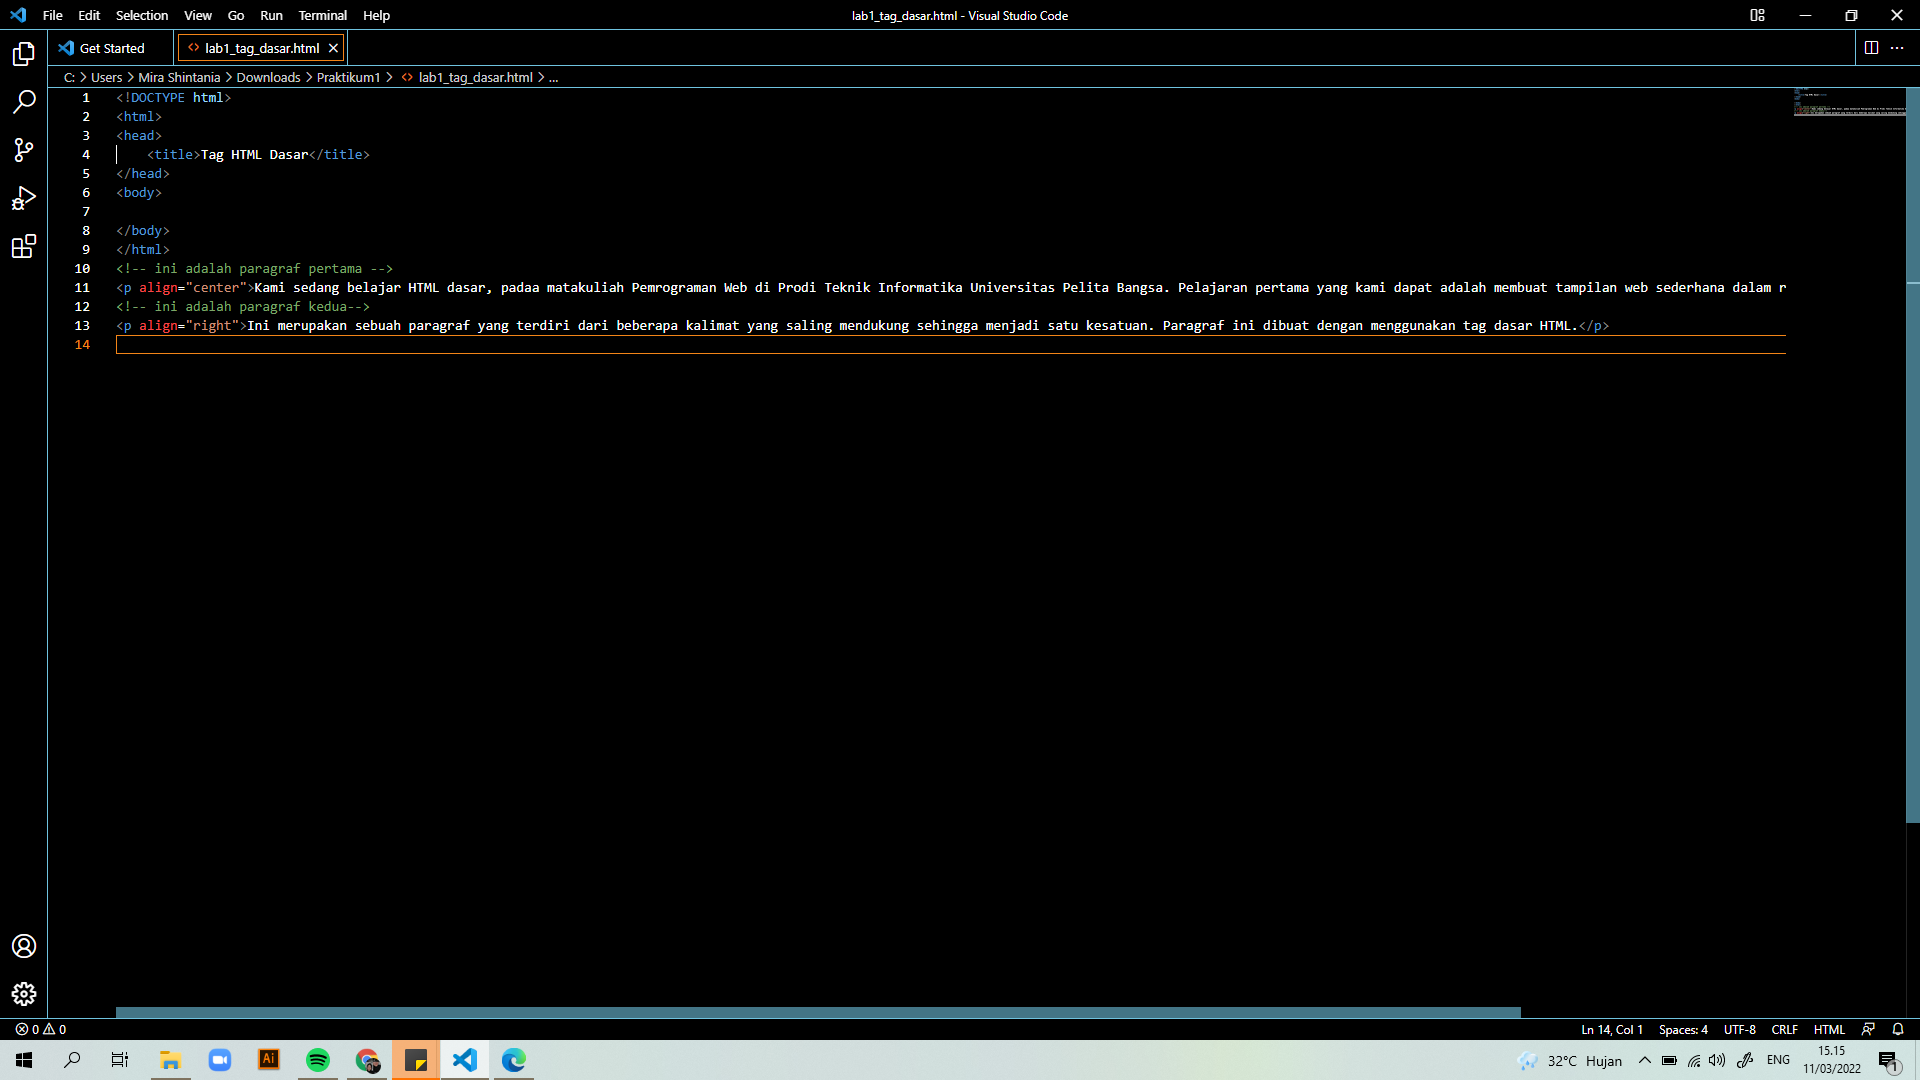Open Spotify from the Windows taskbar
The width and height of the screenshot is (1920, 1080).
[x=318, y=1060]
